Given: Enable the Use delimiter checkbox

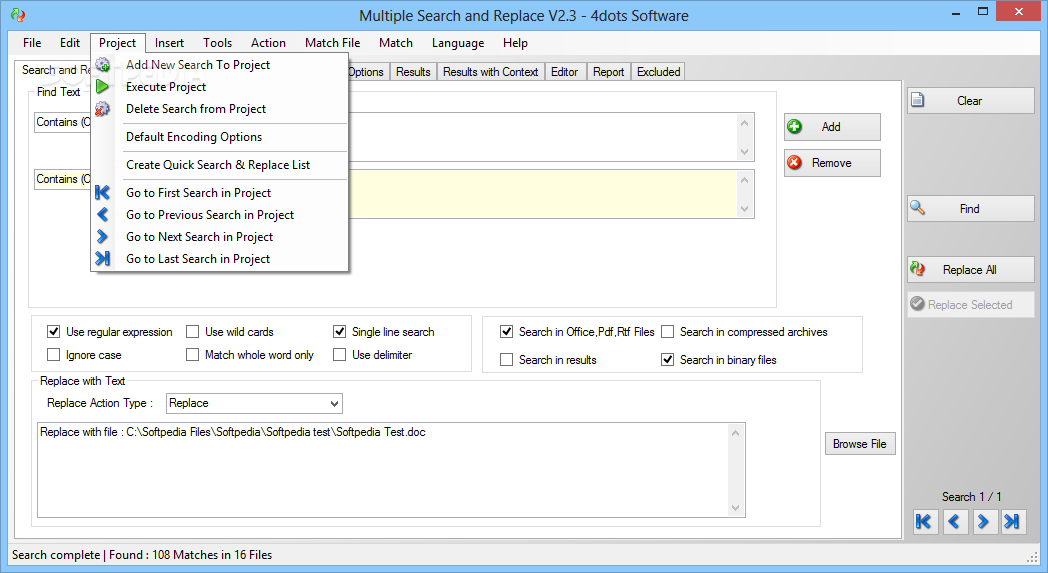Looking at the screenshot, I should pos(340,354).
